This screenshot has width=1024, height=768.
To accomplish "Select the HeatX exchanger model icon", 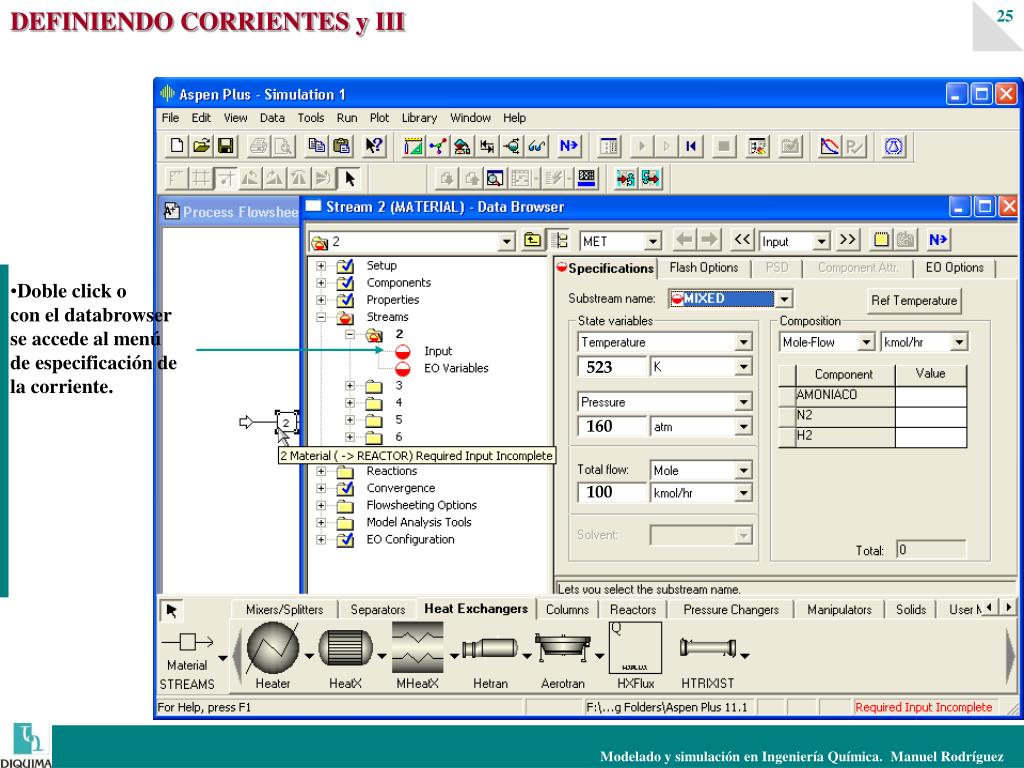I will pyautogui.click(x=345, y=648).
